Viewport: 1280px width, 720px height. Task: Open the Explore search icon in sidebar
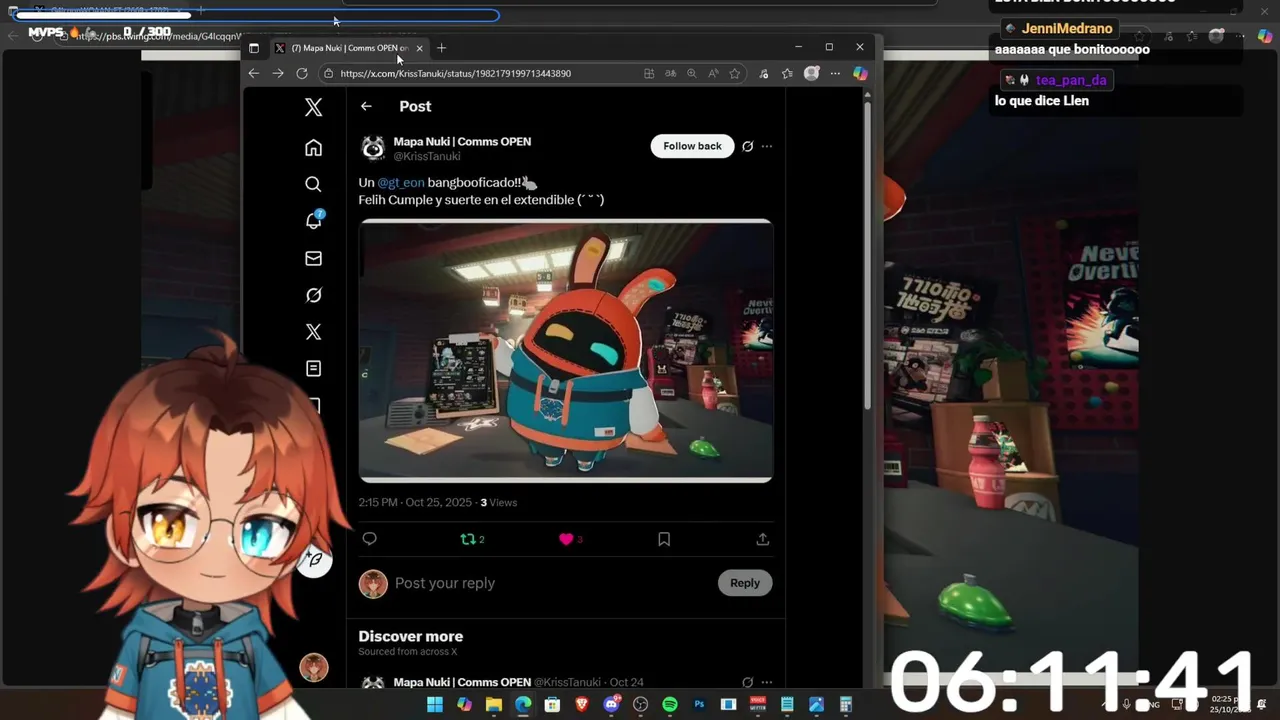[x=313, y=184]
